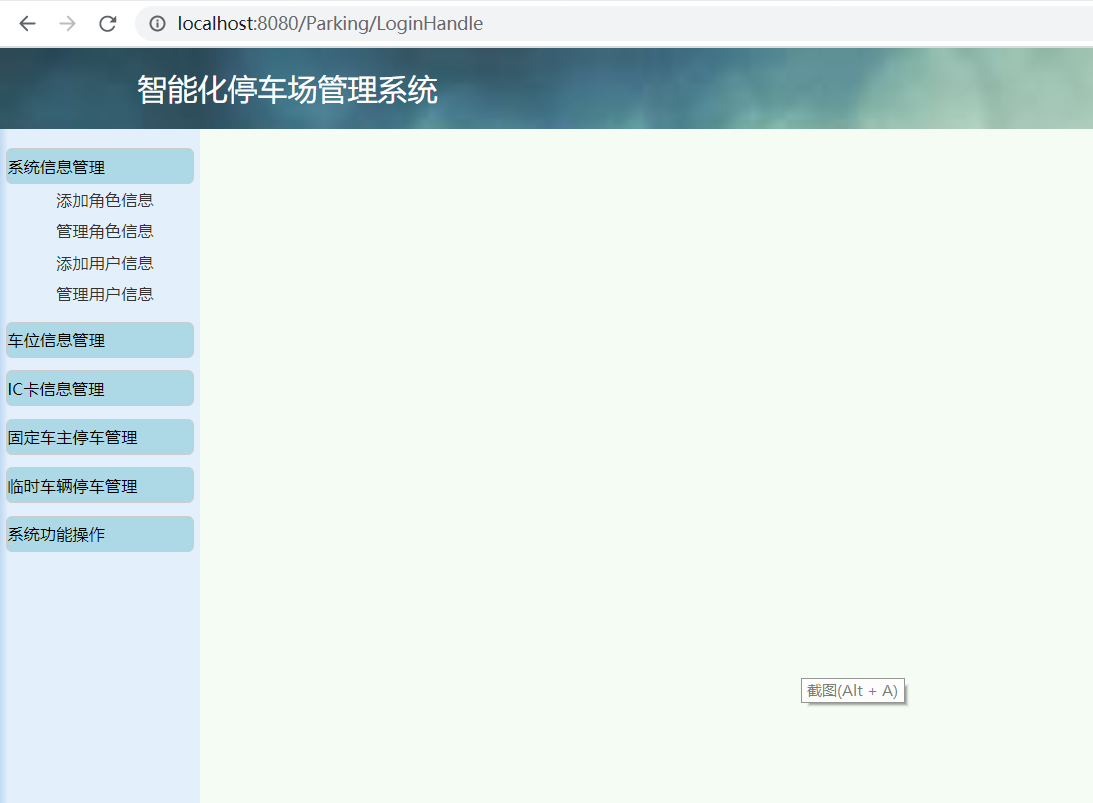Go back with the browser back arrow
The width and height of the screenshot is (1093, 803).
[27, 24]
